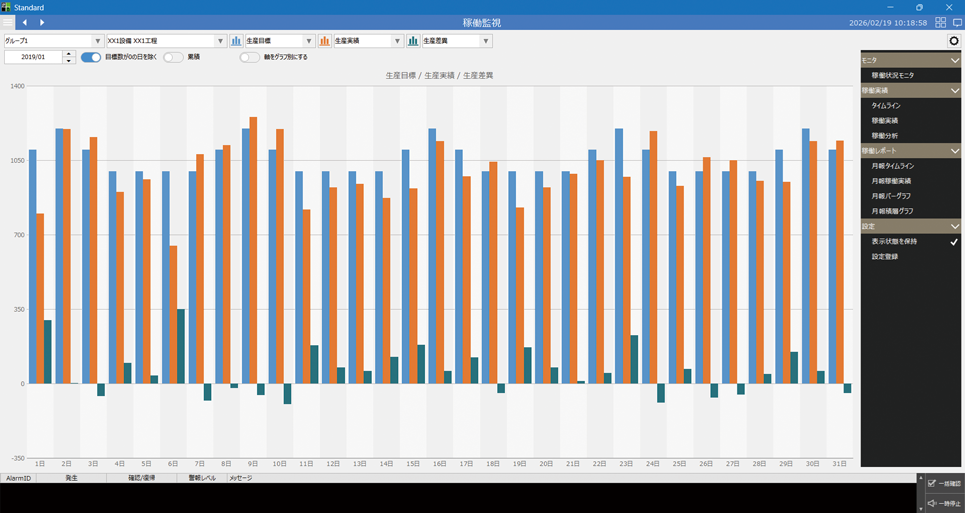This screenshot has height=513, width=965.
Task: Disable the 目標数が0の日を除く toggle
Action: tap(91, 57)
